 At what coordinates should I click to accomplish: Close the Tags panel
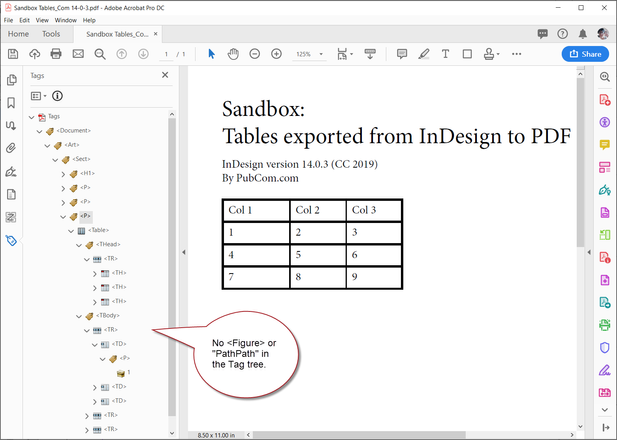[165, 75]
